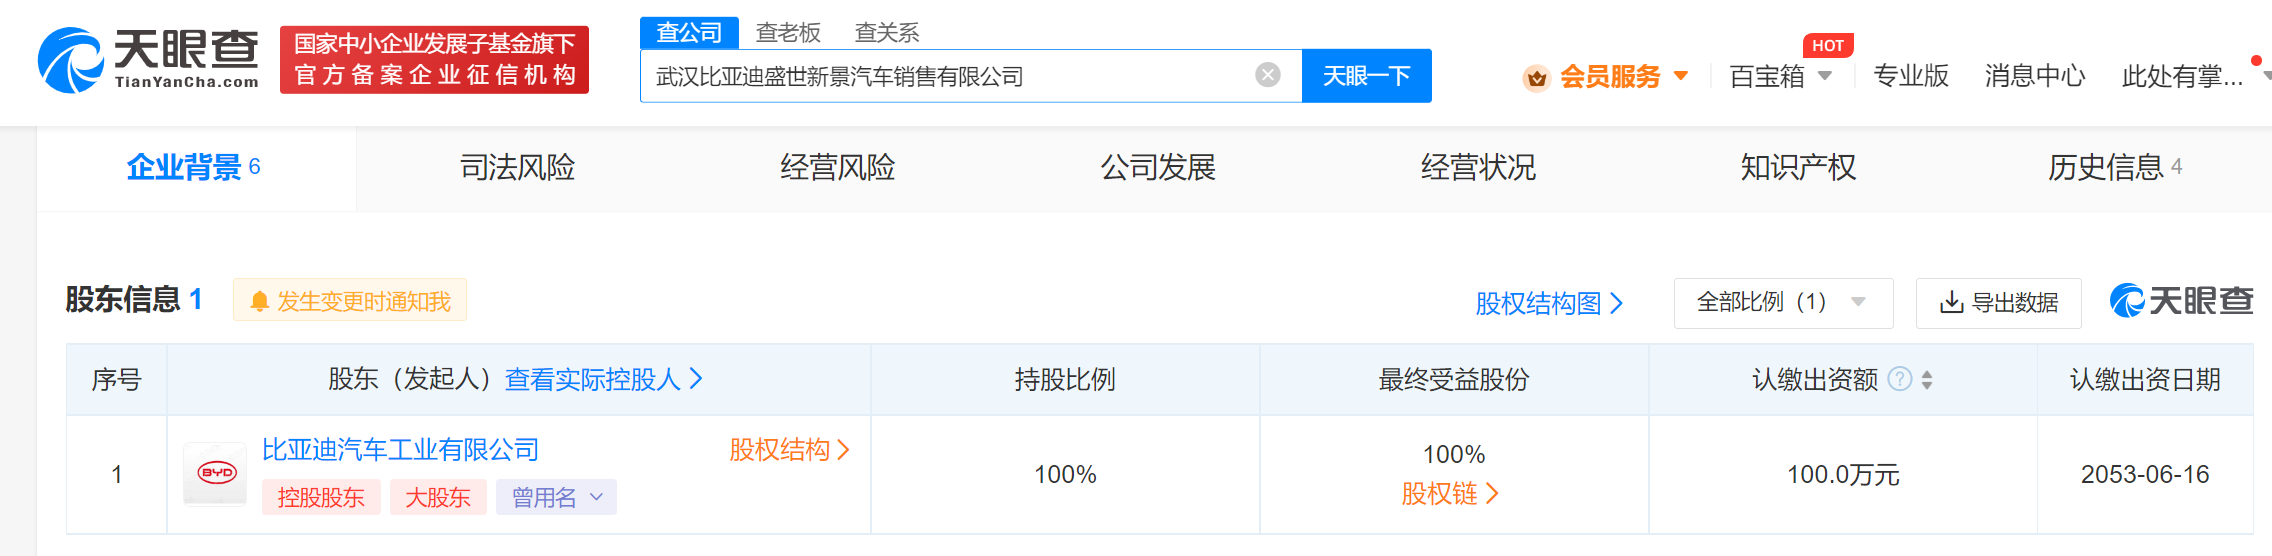Open the 股权链 link
Screen dimensions: 2272x556
point(1450,493)
